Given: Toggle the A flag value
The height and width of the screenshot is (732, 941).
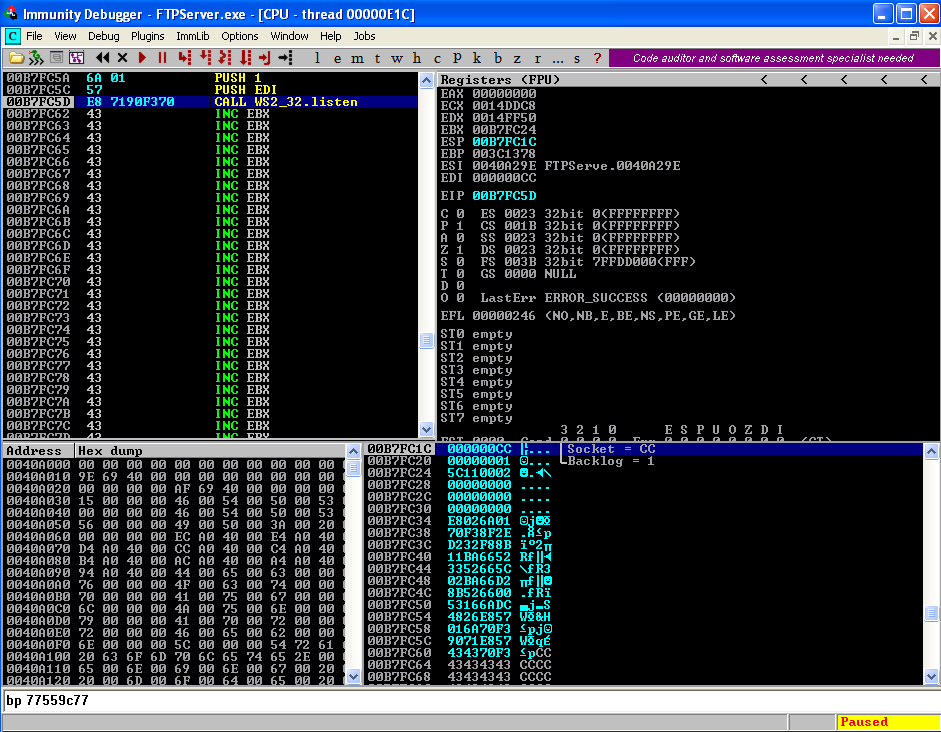Looking at the screenshot, I should pyautogui.click(x=460, y=238).
